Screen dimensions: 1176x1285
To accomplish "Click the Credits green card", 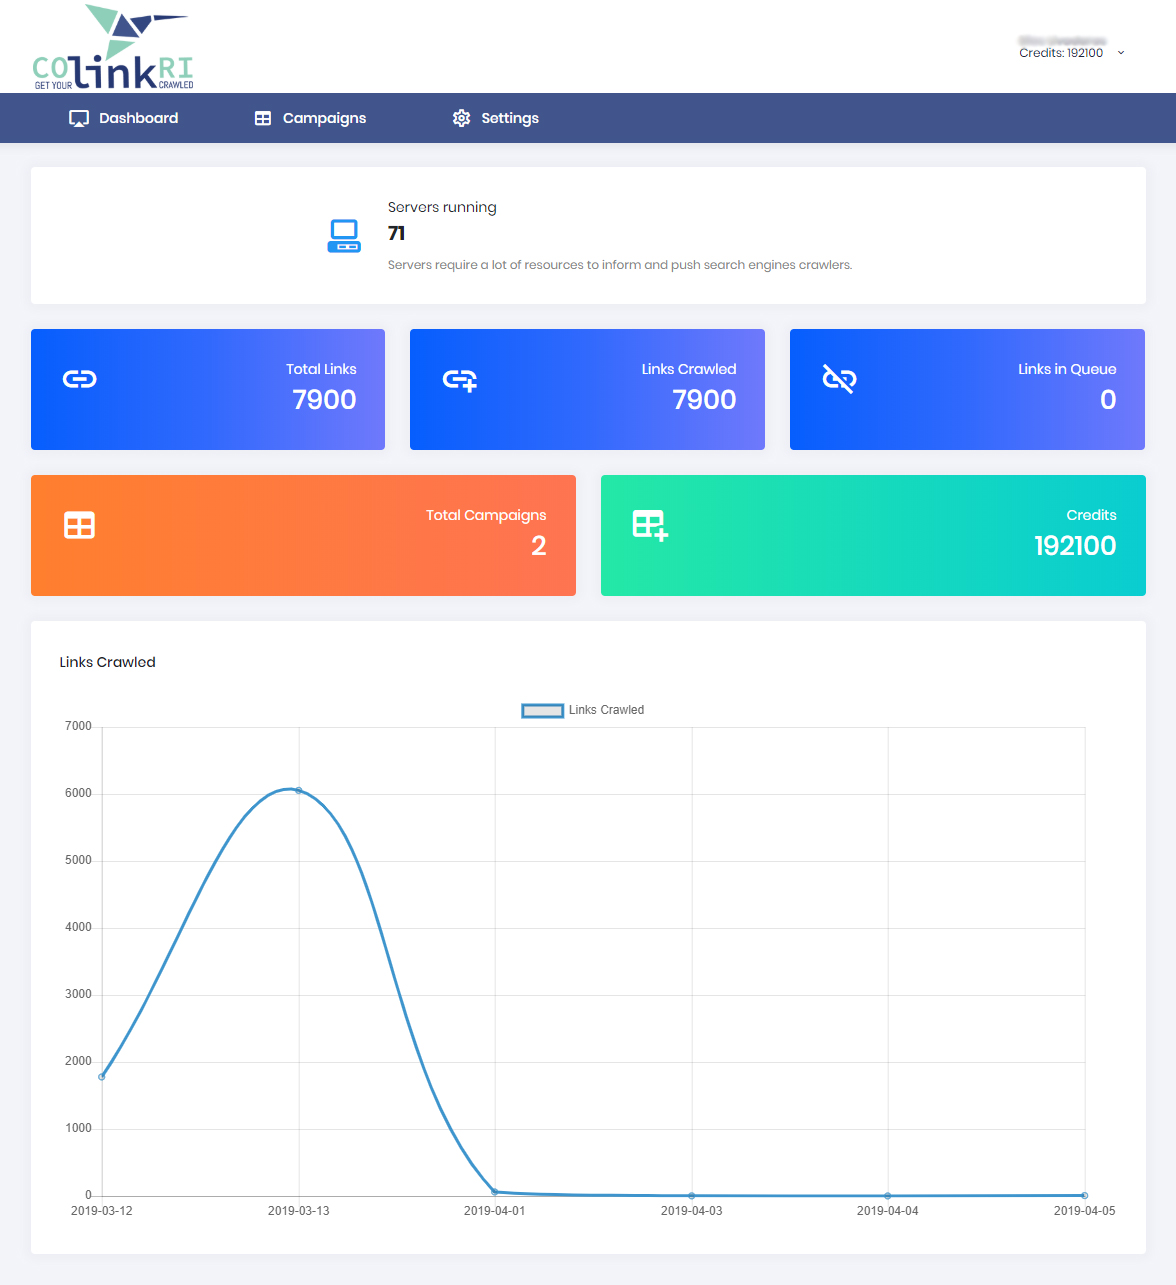I will click(x=873, y=535).
